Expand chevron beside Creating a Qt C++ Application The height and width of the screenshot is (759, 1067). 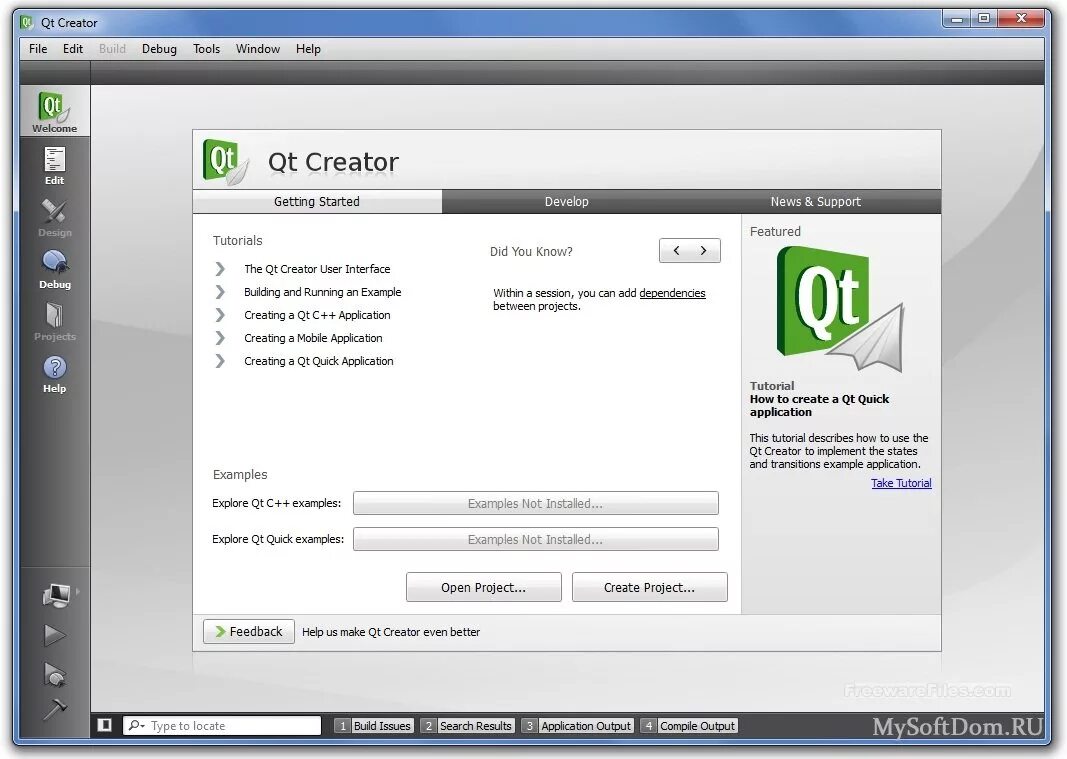coord(220,315)
